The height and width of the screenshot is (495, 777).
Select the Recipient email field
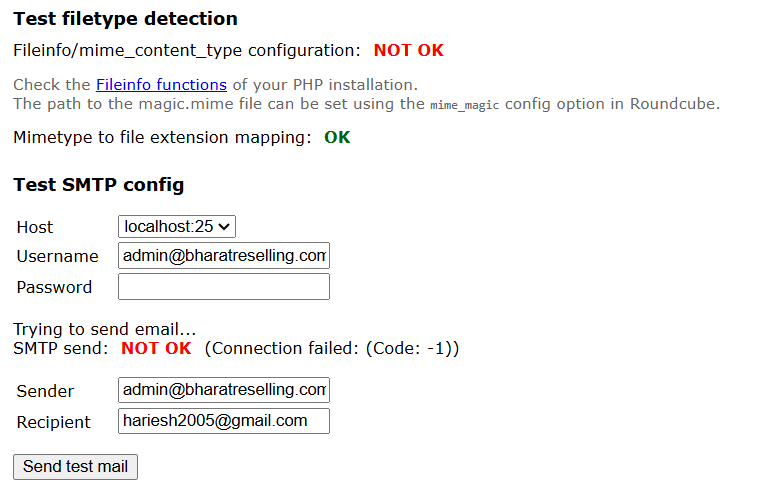click(x=223, y=421)
